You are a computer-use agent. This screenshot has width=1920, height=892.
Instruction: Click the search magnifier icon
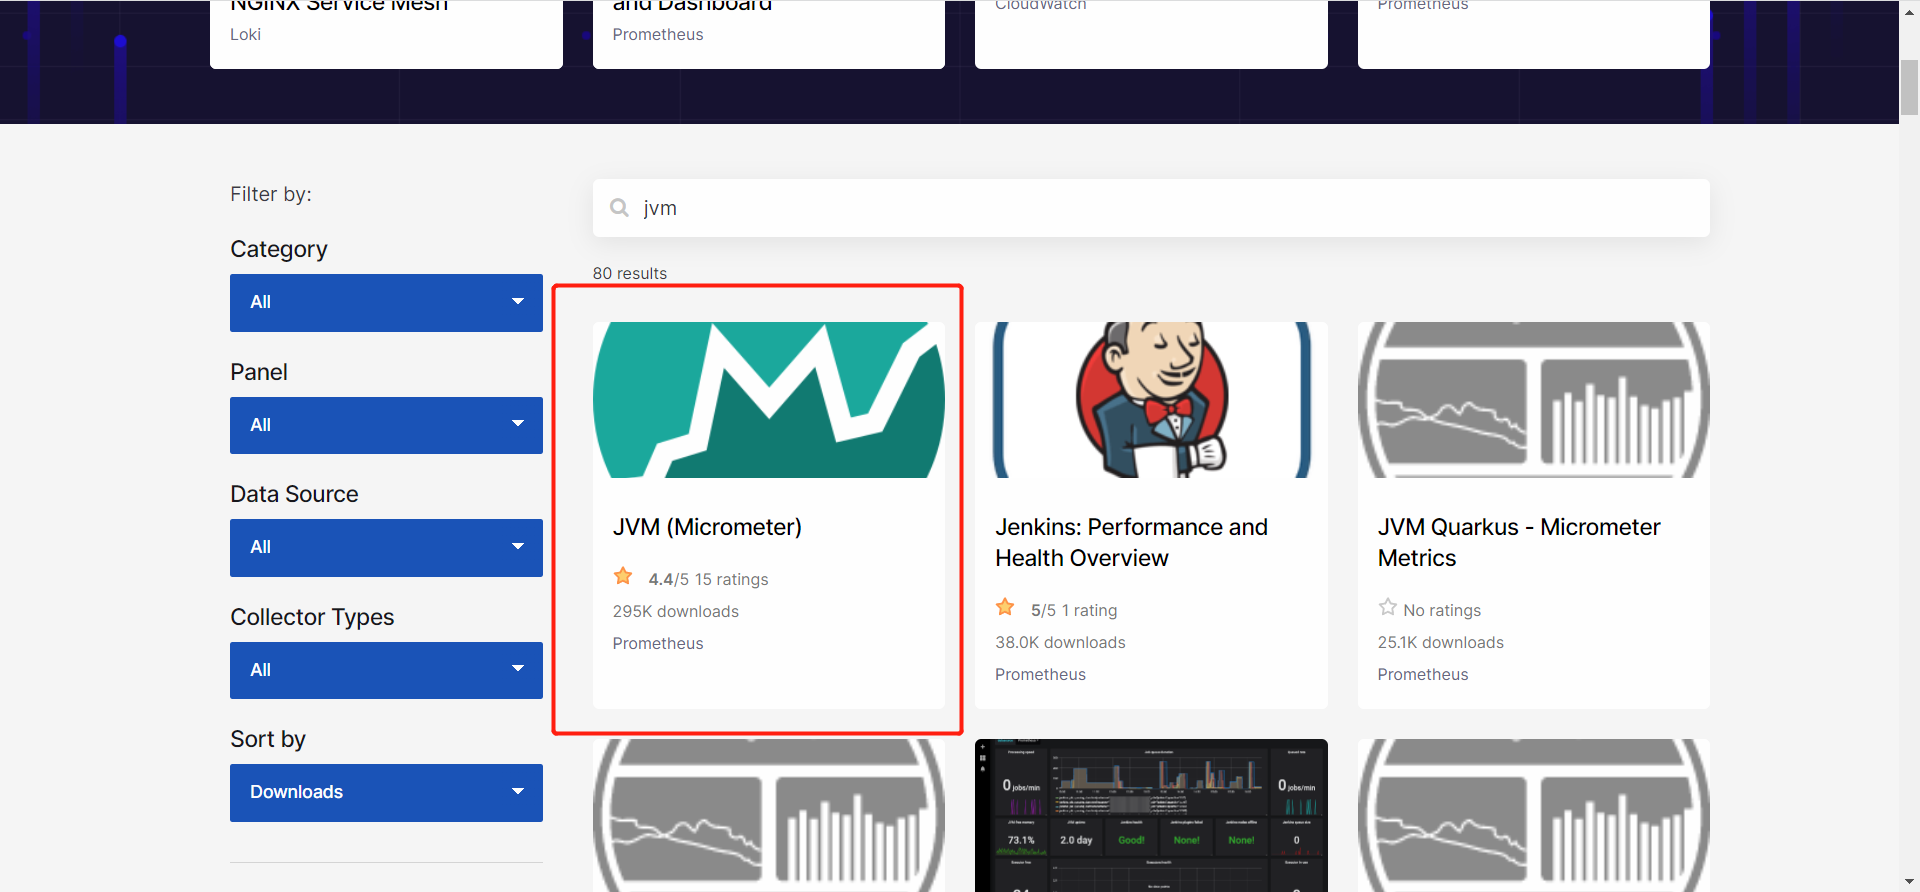(x=619, y=208)
